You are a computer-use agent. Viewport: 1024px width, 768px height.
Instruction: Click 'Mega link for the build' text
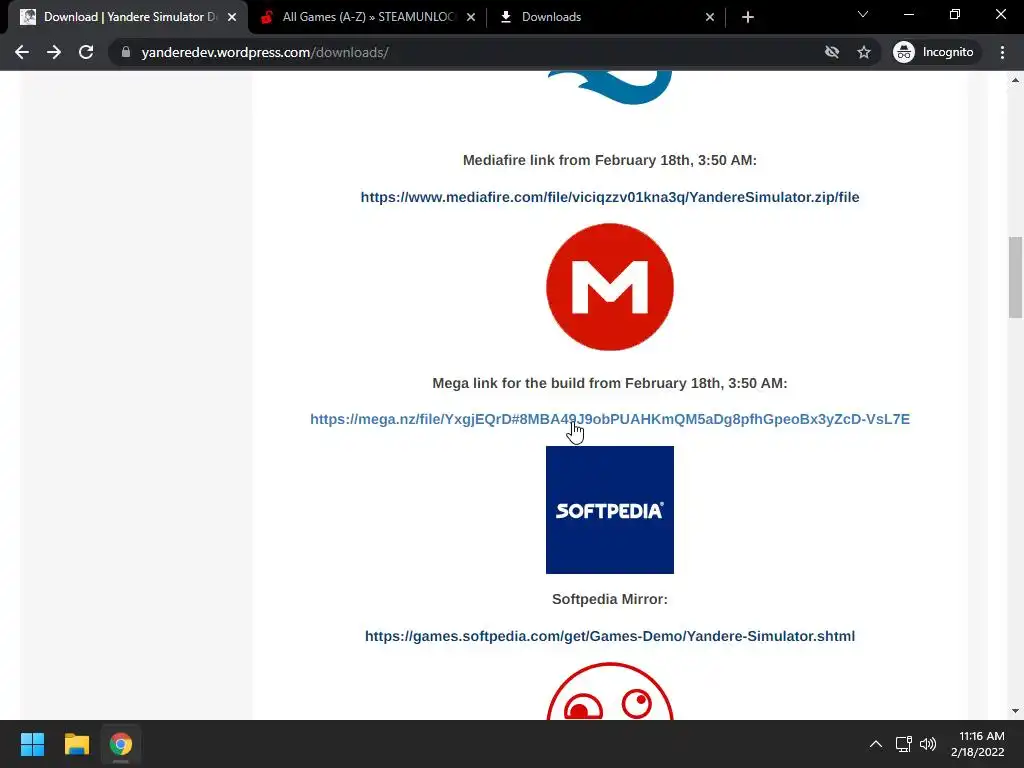tap(610, 383)
